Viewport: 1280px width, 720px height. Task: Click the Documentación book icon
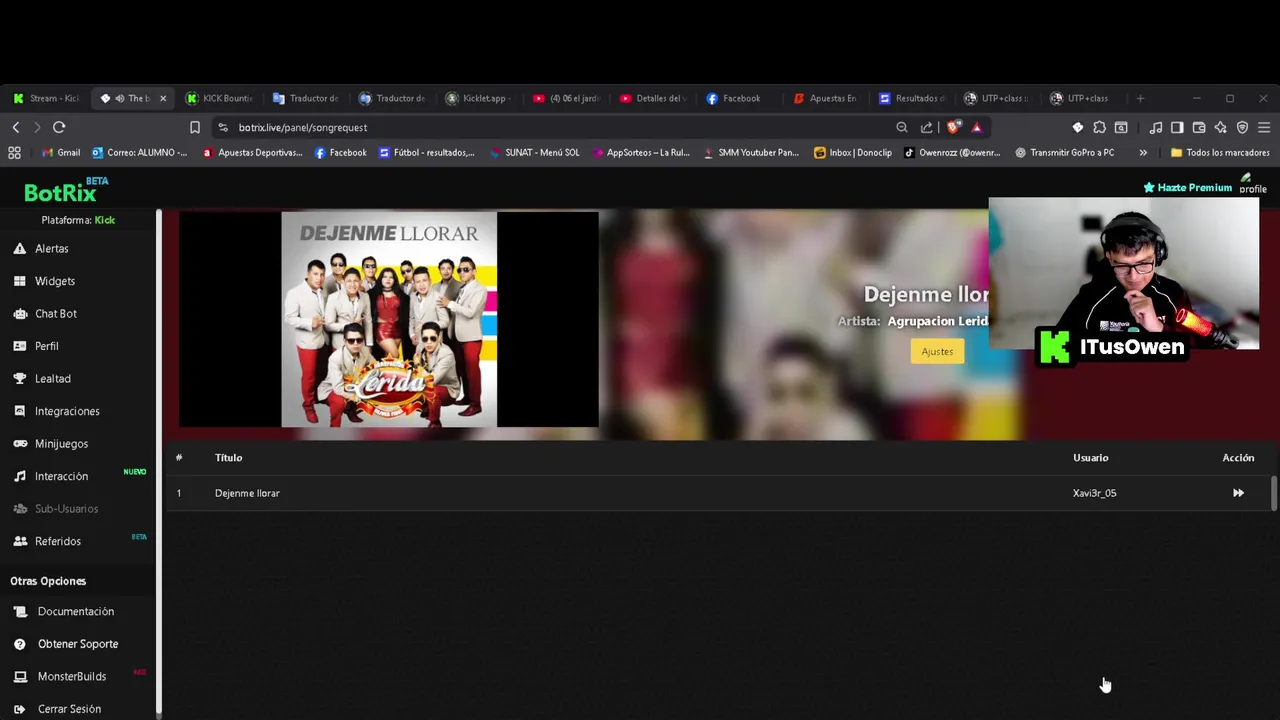[x=19, y=611]
